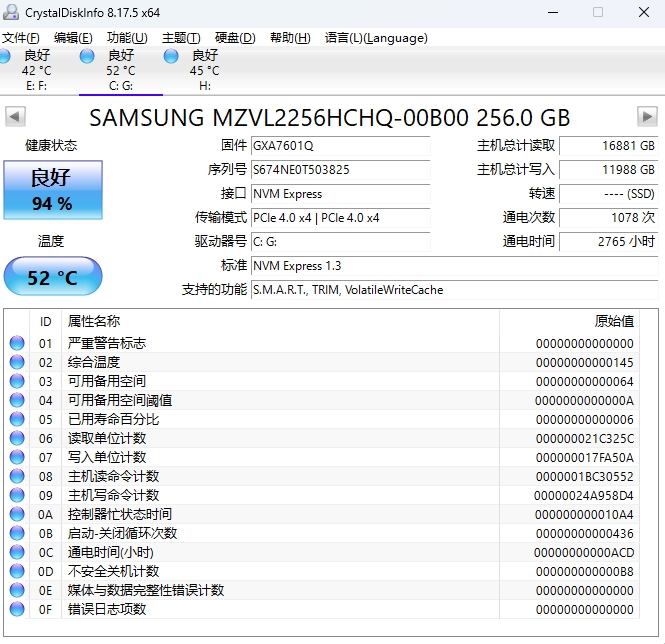The width and height of the screenshot is (665, 644).
Task: Click the status orb for attribute 05
Action: click(x=17, y=419)
